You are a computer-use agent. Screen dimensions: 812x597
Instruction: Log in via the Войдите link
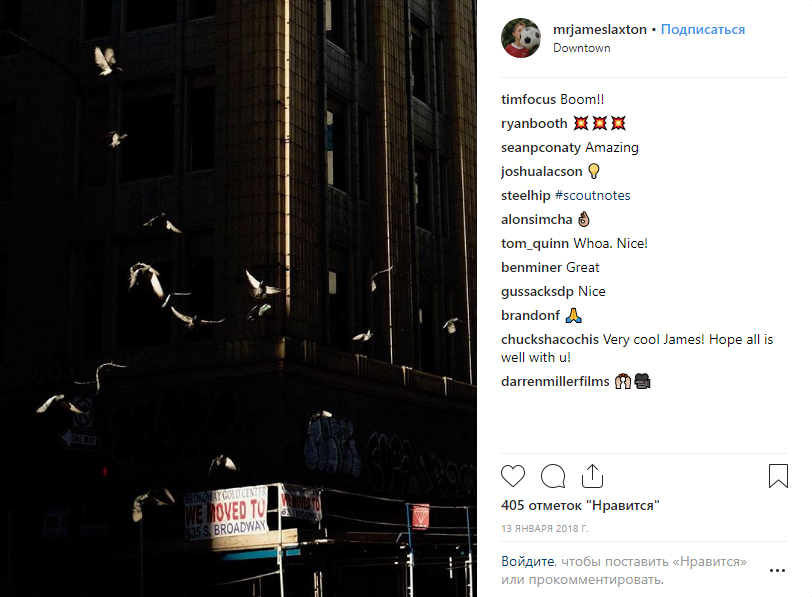coord(528,561)
